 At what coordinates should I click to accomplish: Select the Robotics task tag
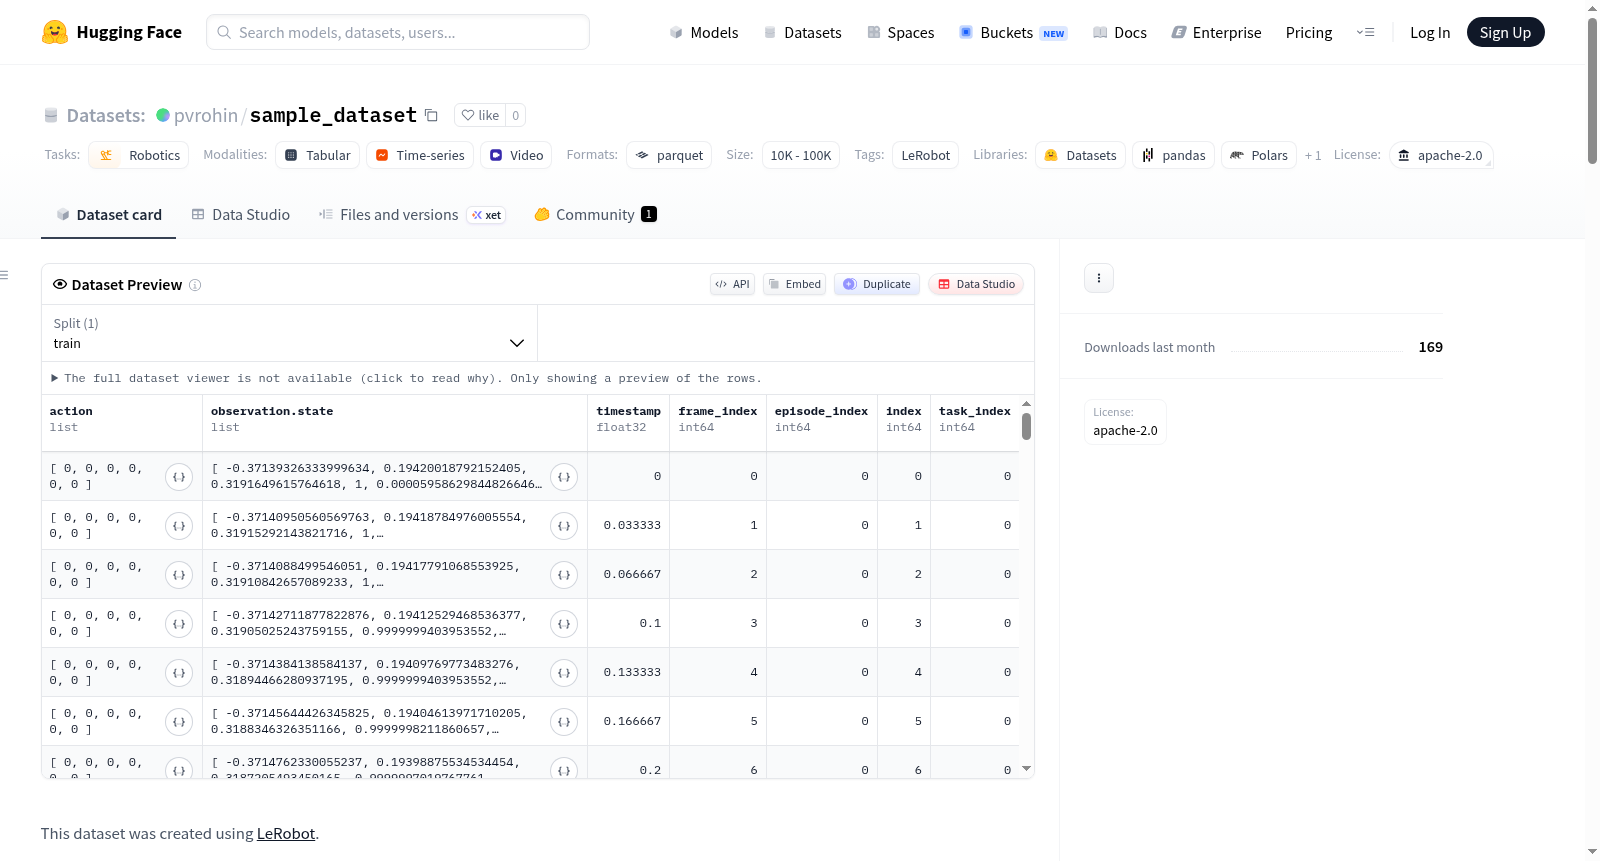pyautogui.click(x=139, y=155)
